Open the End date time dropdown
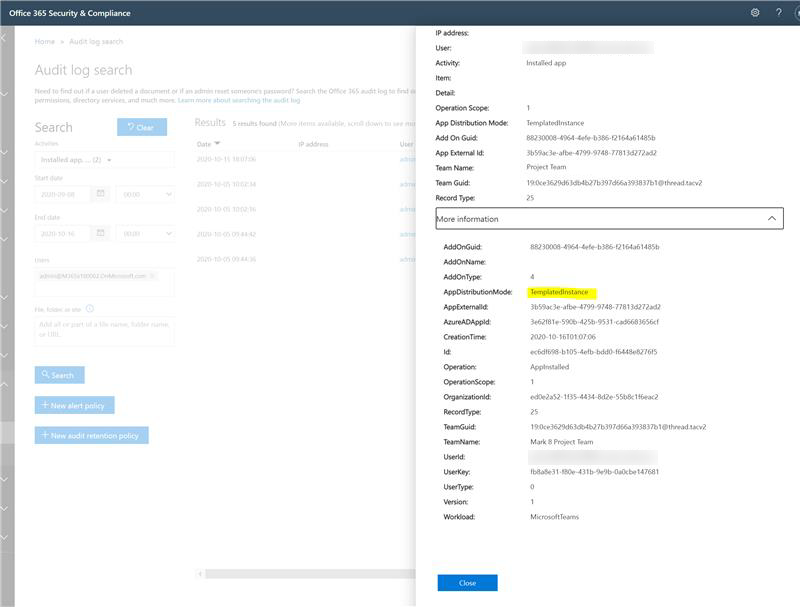This screenshot has width=800, height=607. pyautogui.click(x=146, y=234)
